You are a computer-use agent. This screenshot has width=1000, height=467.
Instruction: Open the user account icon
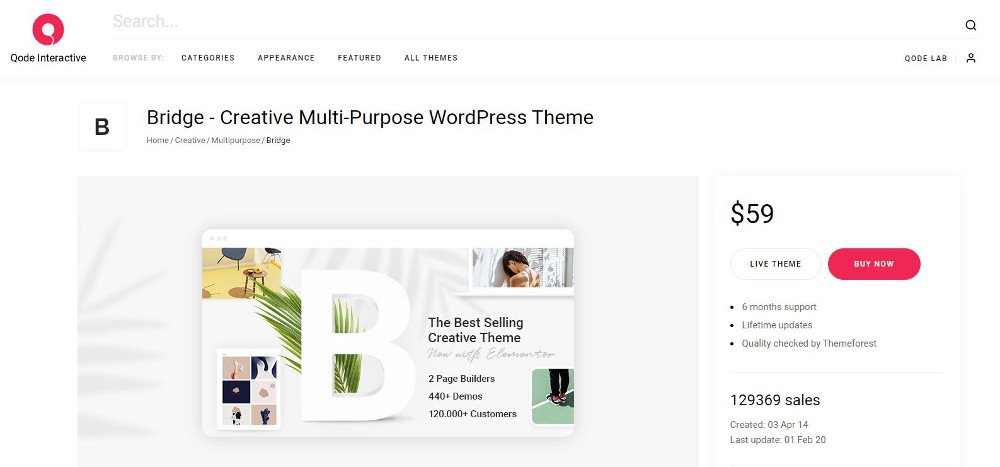tap(971, 58)
